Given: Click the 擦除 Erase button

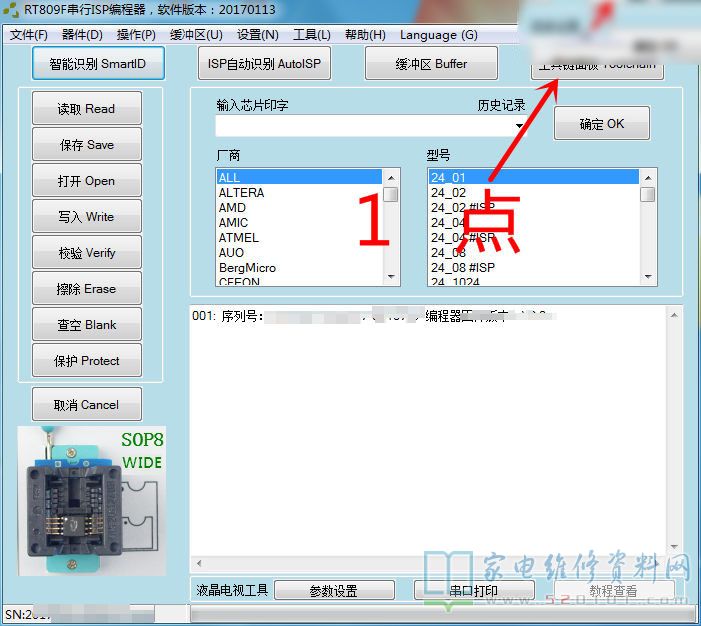Looking at the screenshot, I should [x=87, y=289].
